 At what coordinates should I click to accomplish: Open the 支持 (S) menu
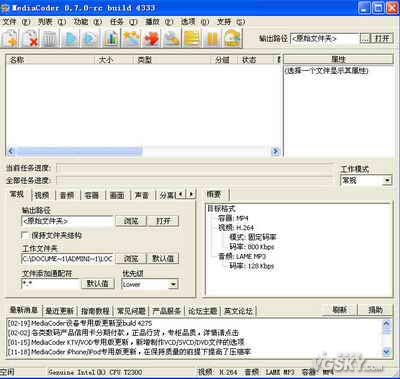(231, 22)
